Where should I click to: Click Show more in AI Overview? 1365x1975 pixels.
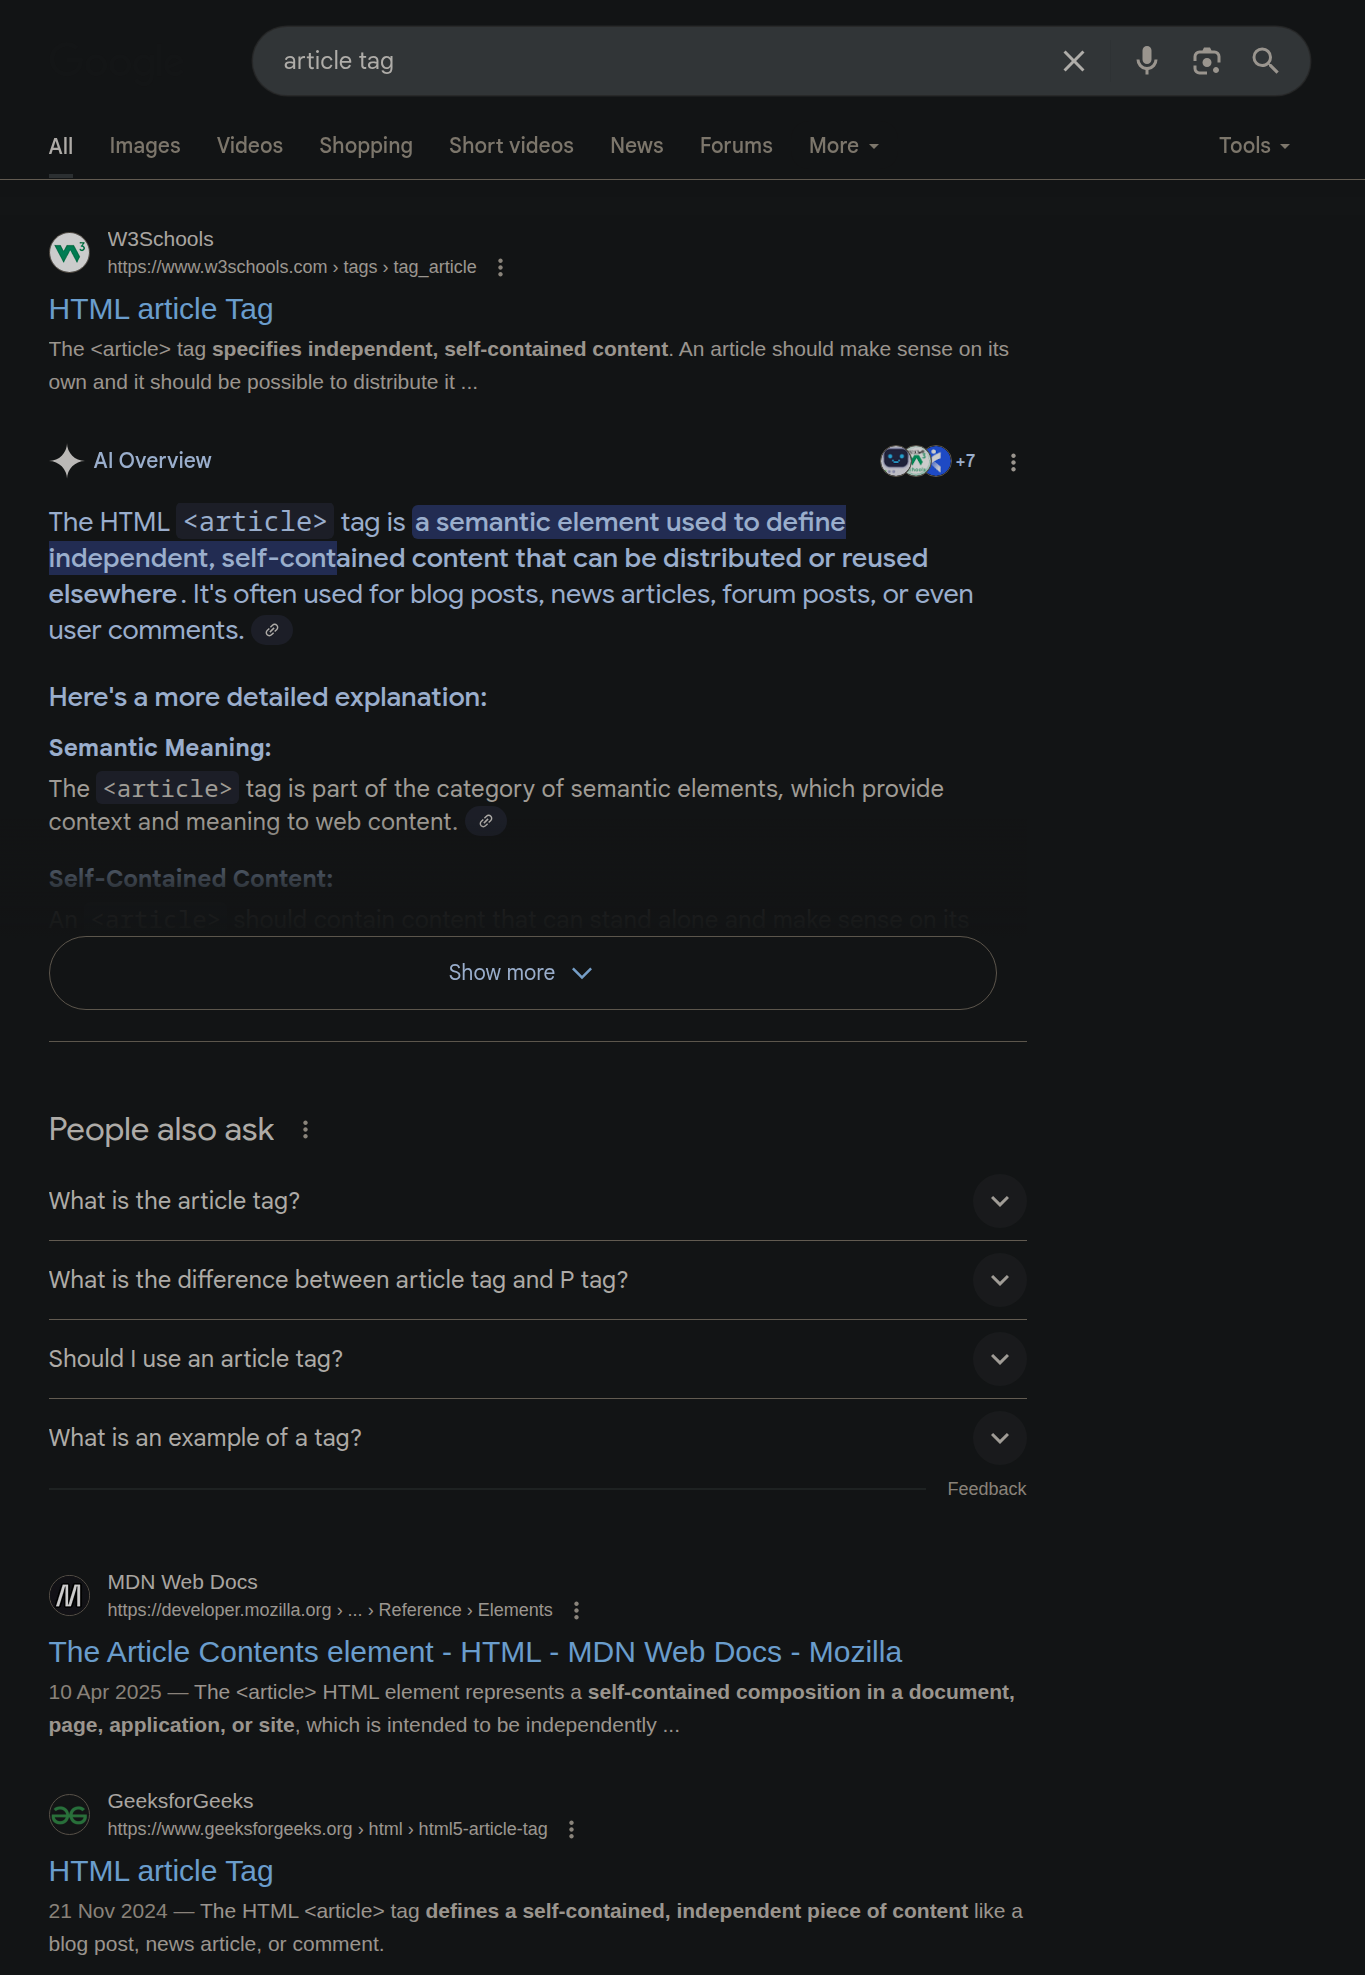522,973
